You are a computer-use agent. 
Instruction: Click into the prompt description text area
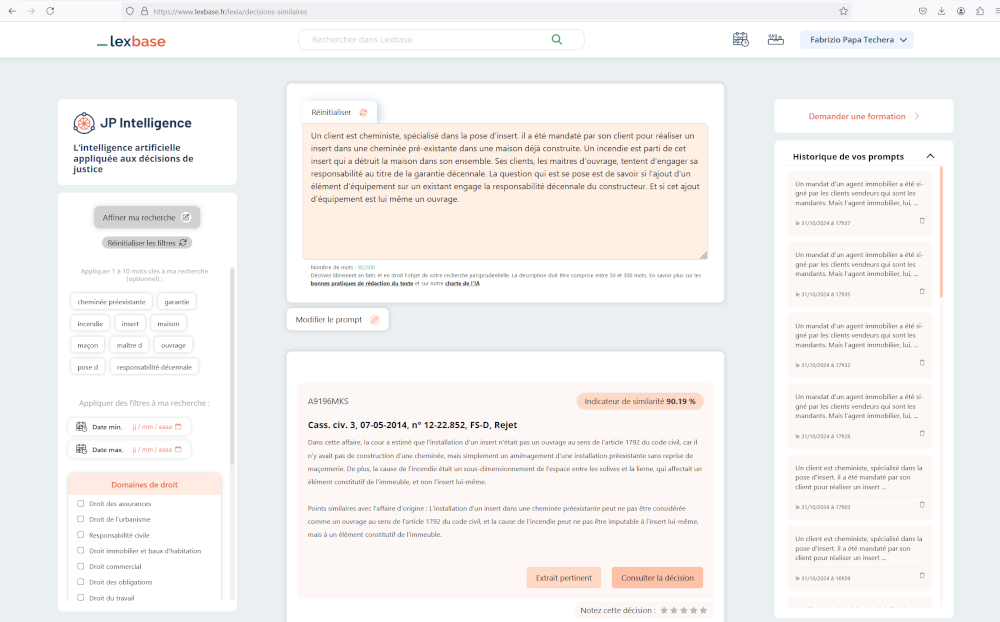(505, 191)
